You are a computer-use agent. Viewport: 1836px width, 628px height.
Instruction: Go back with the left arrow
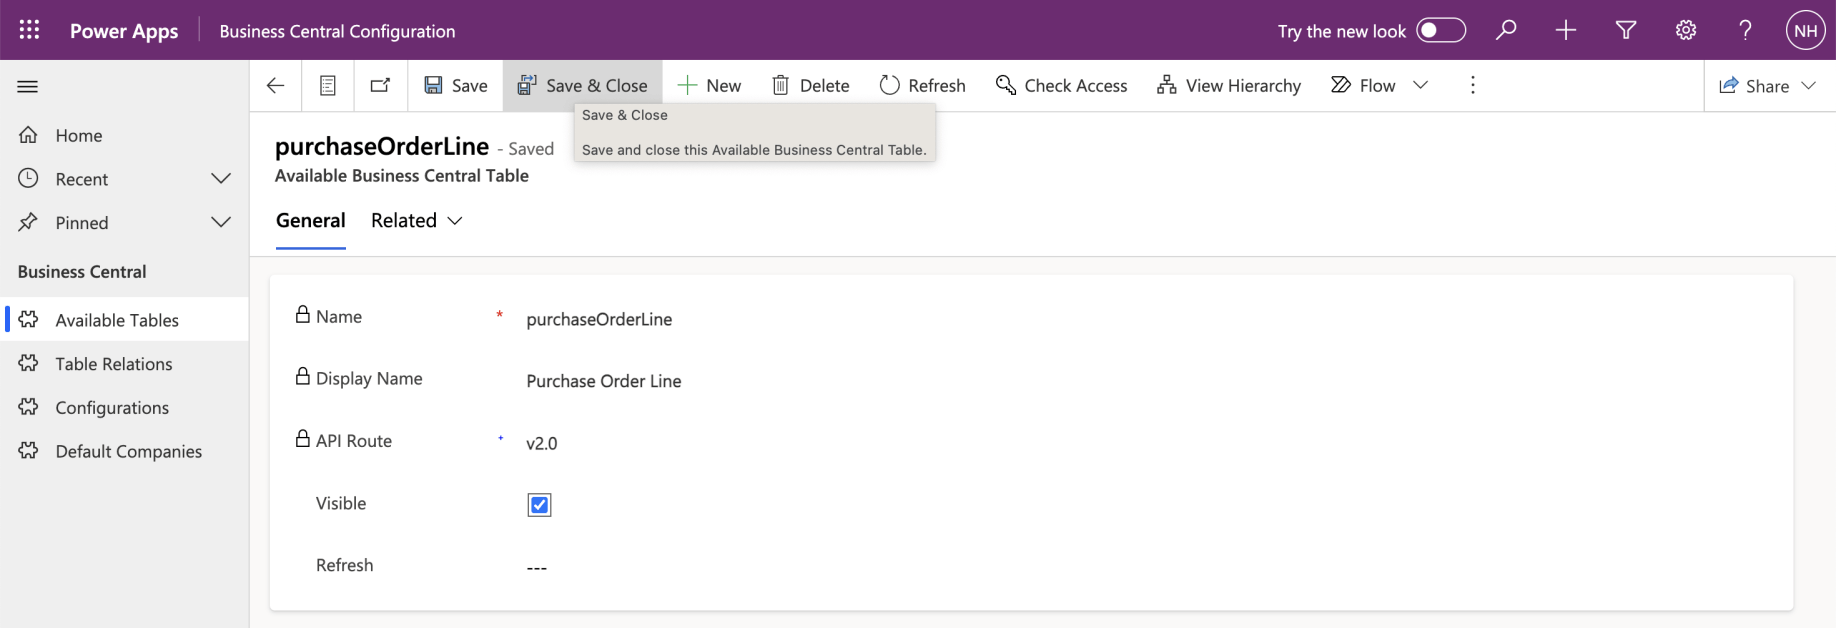coord(275,86)
